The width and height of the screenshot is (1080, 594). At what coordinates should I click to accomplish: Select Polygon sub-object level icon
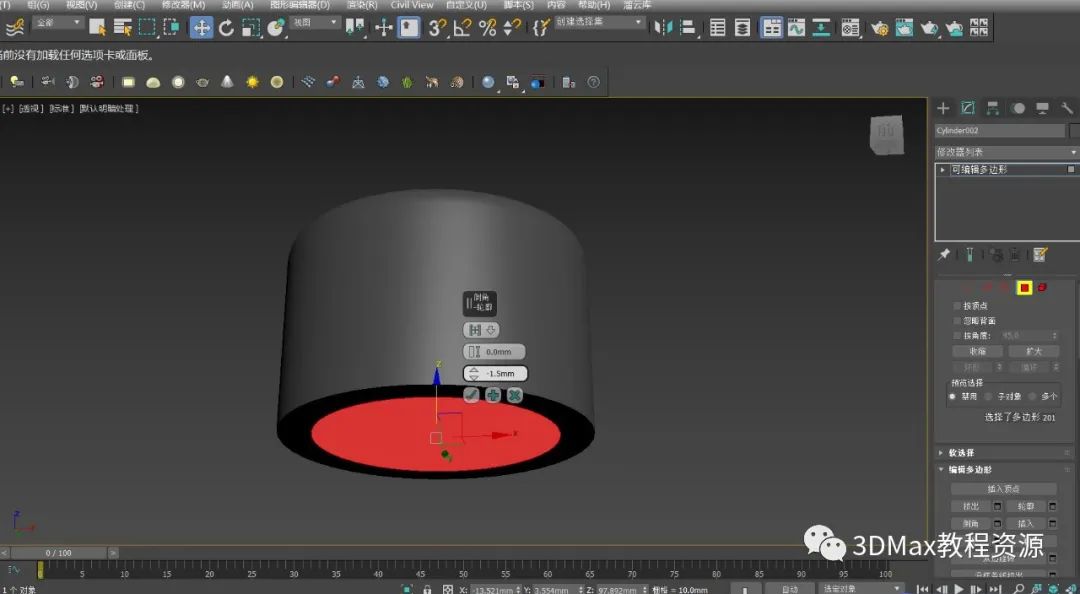click(x=1024, y=288)
